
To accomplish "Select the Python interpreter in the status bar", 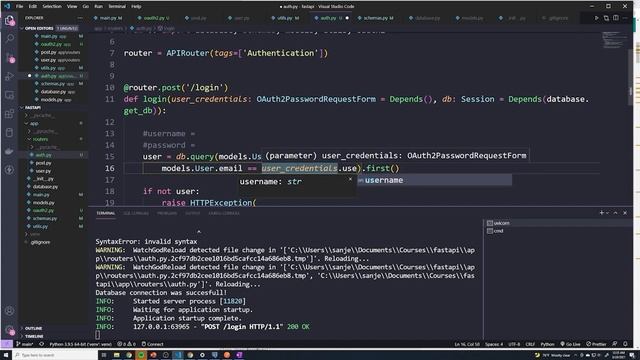I will coord(80,344).
